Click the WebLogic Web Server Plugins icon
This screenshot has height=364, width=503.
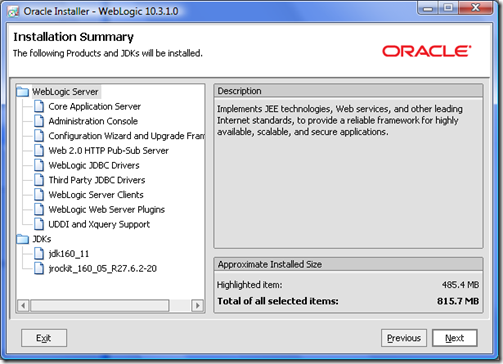pos(39,209)
